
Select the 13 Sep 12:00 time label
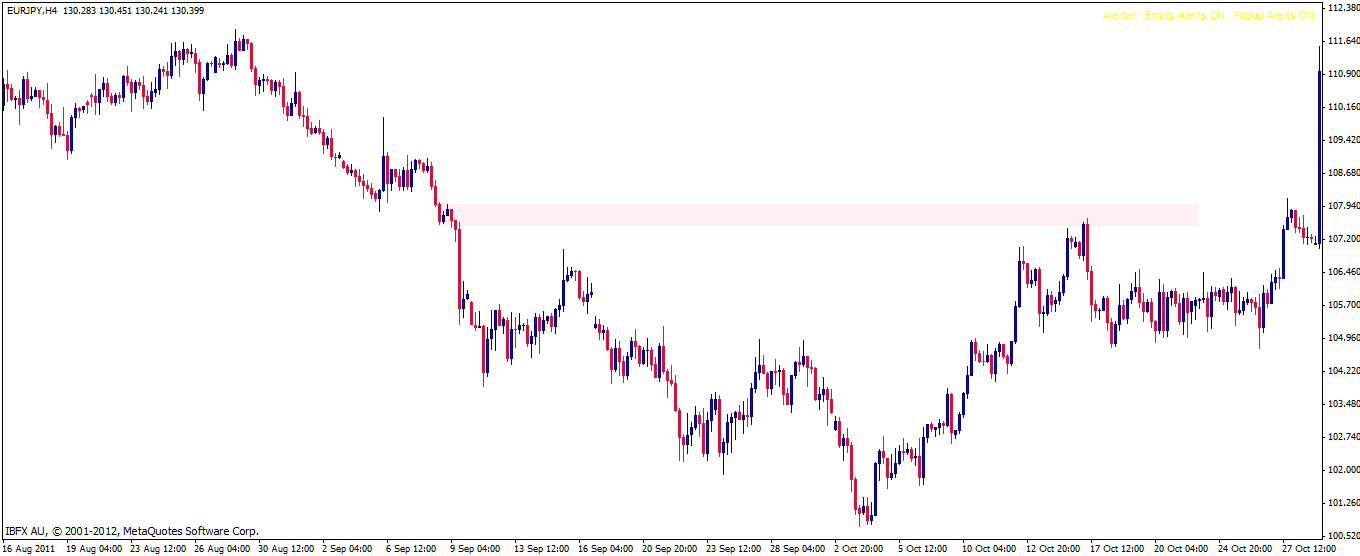540,548
